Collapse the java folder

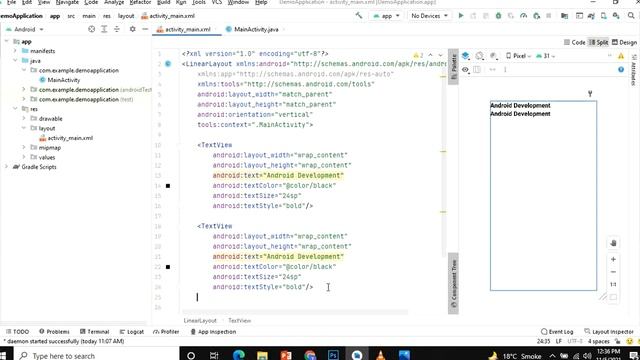(x=16, y=61)
